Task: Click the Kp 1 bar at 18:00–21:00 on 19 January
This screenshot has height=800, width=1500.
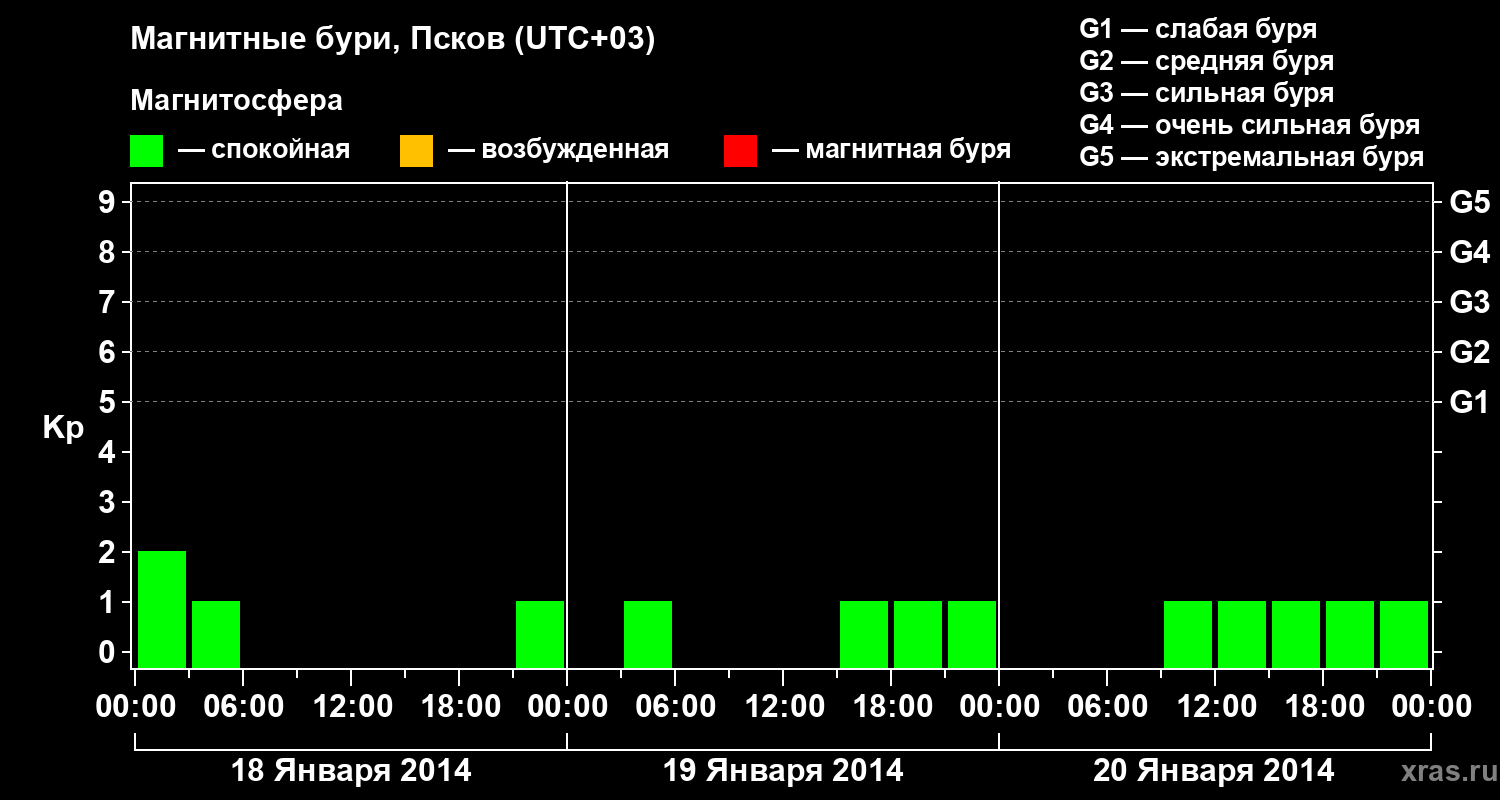Action: pos(918,634)
